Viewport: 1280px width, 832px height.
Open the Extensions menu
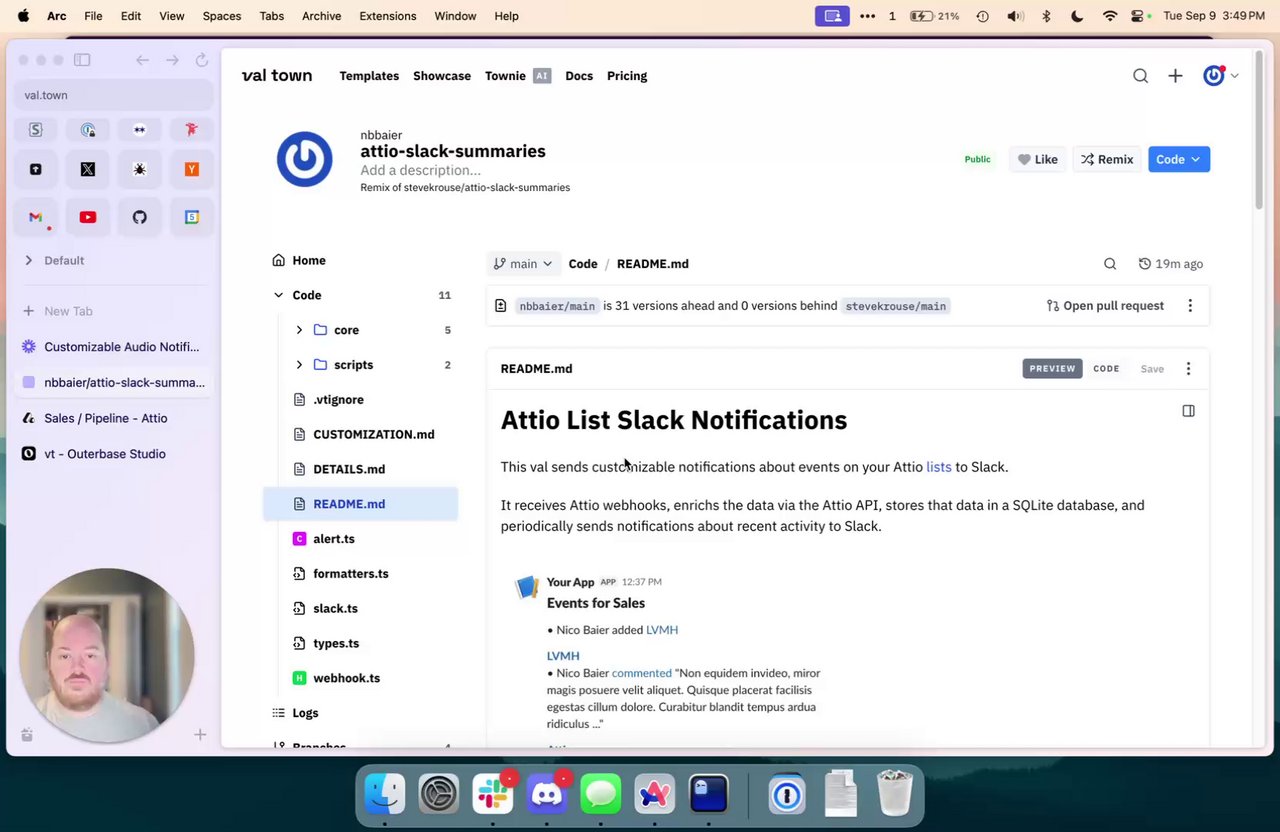click(387, 16)
